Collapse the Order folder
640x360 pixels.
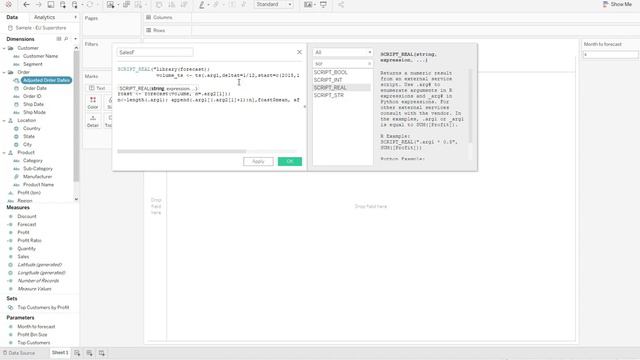[4, 72]
